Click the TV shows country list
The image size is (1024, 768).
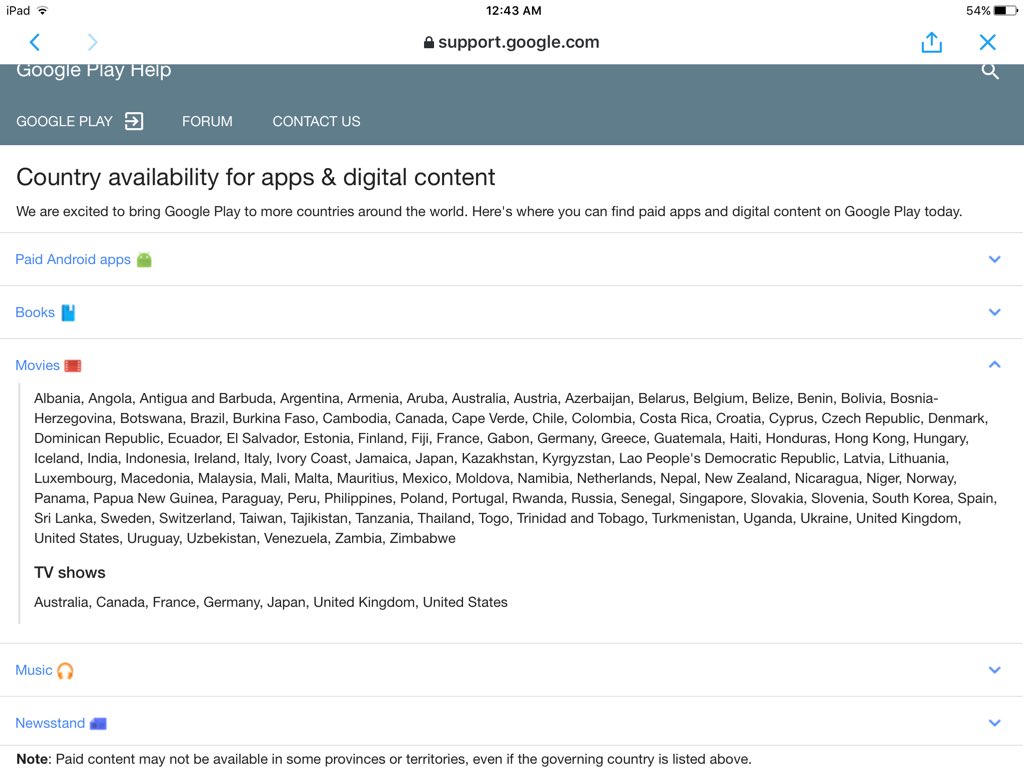click(270, 602)
